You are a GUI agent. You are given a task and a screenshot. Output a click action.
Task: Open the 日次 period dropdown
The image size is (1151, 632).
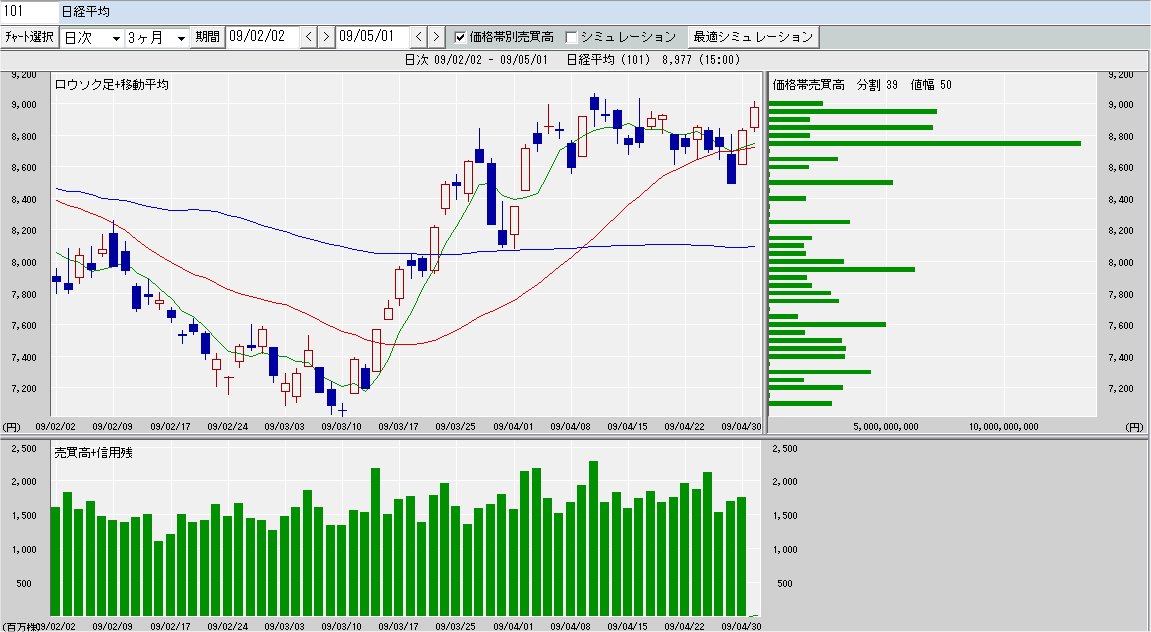click(x=115, y=38)
